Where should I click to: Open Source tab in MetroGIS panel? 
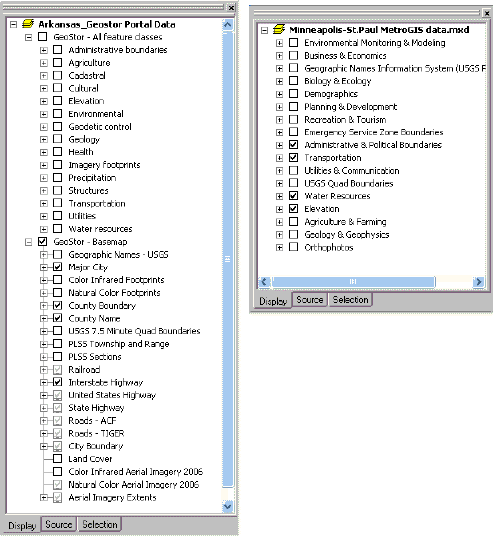(310, 299)
